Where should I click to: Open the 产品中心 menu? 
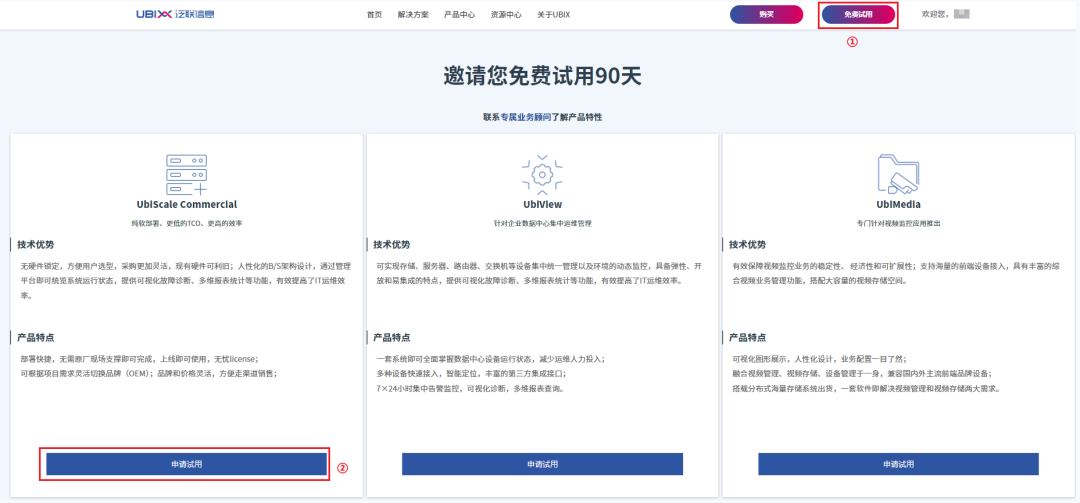[459, 14]
